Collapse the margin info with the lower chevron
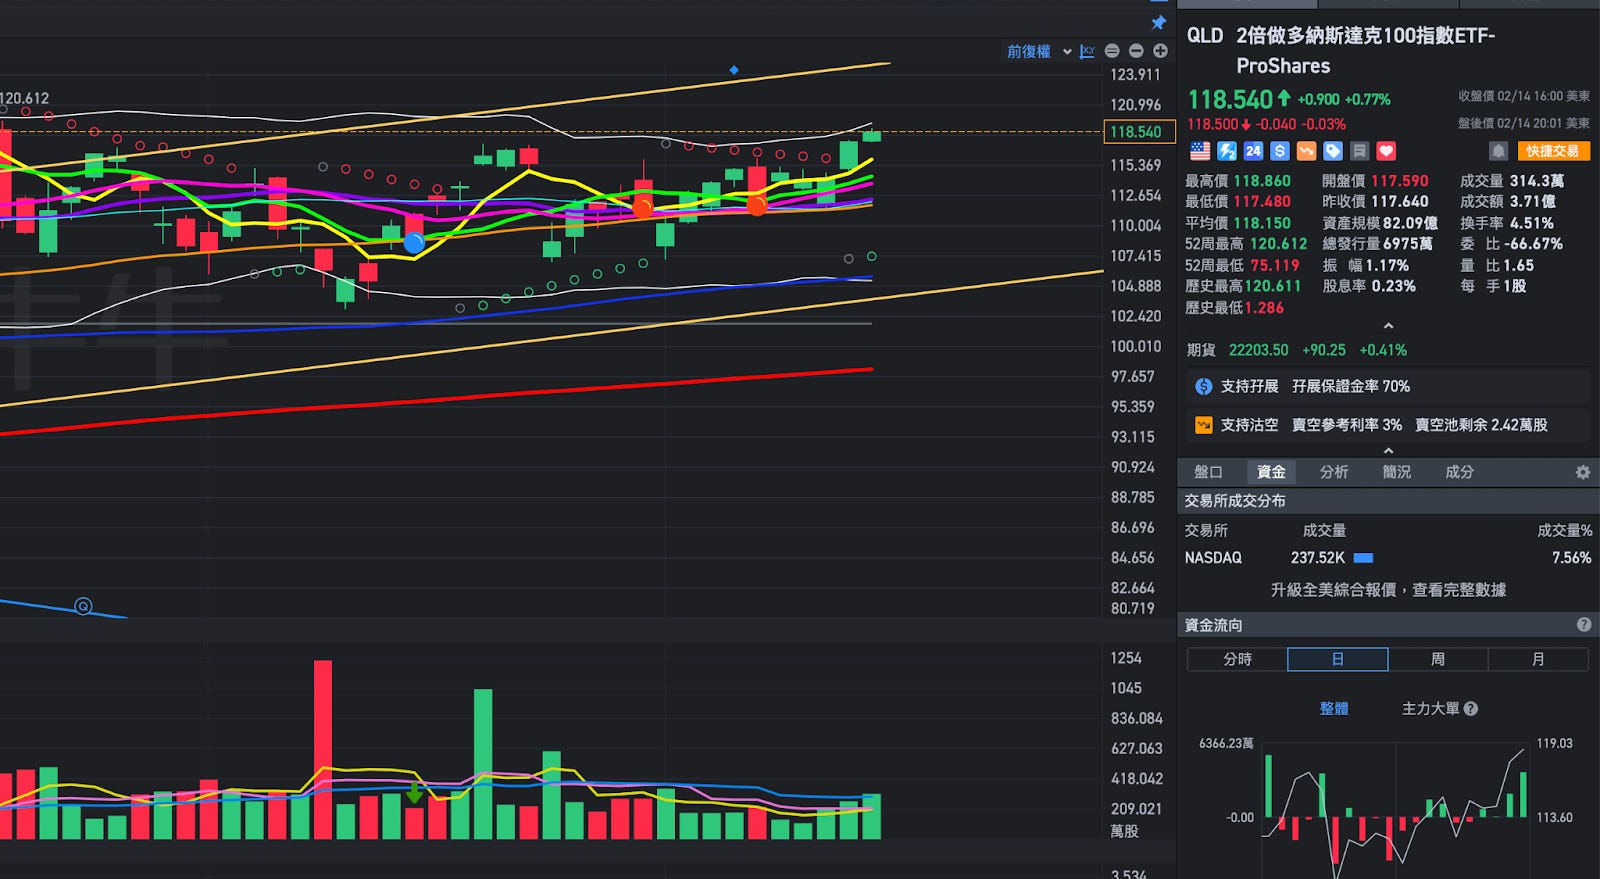Screen dimensions: 1600x879 [x=1388, y=451]
